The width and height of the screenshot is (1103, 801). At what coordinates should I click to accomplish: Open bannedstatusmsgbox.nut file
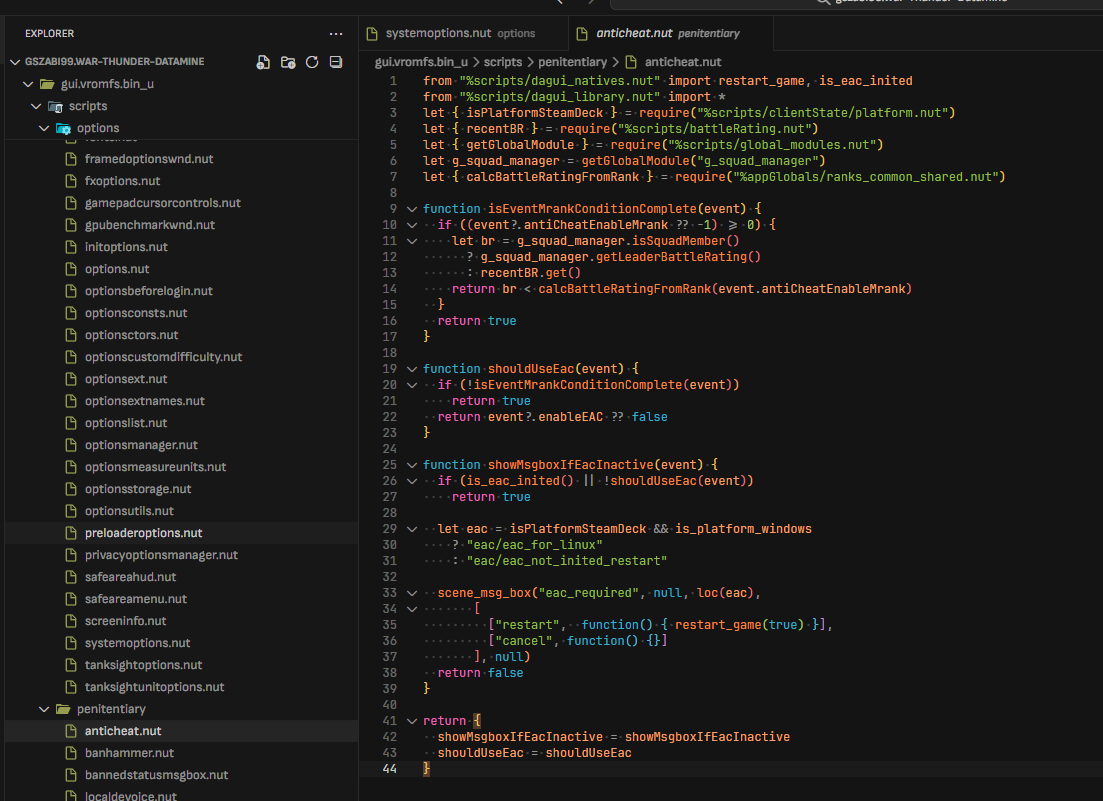click(181, 775)
